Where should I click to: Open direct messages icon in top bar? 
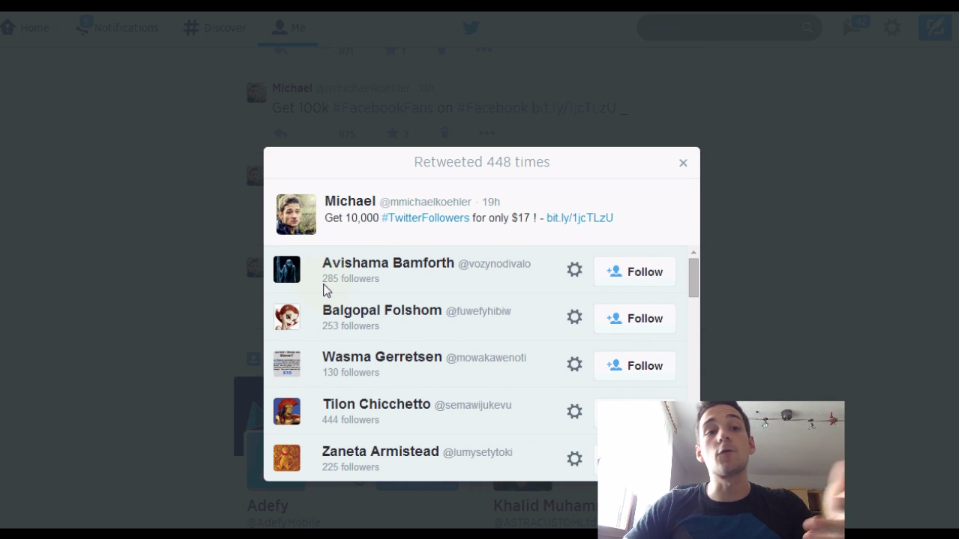pos(855,27)
